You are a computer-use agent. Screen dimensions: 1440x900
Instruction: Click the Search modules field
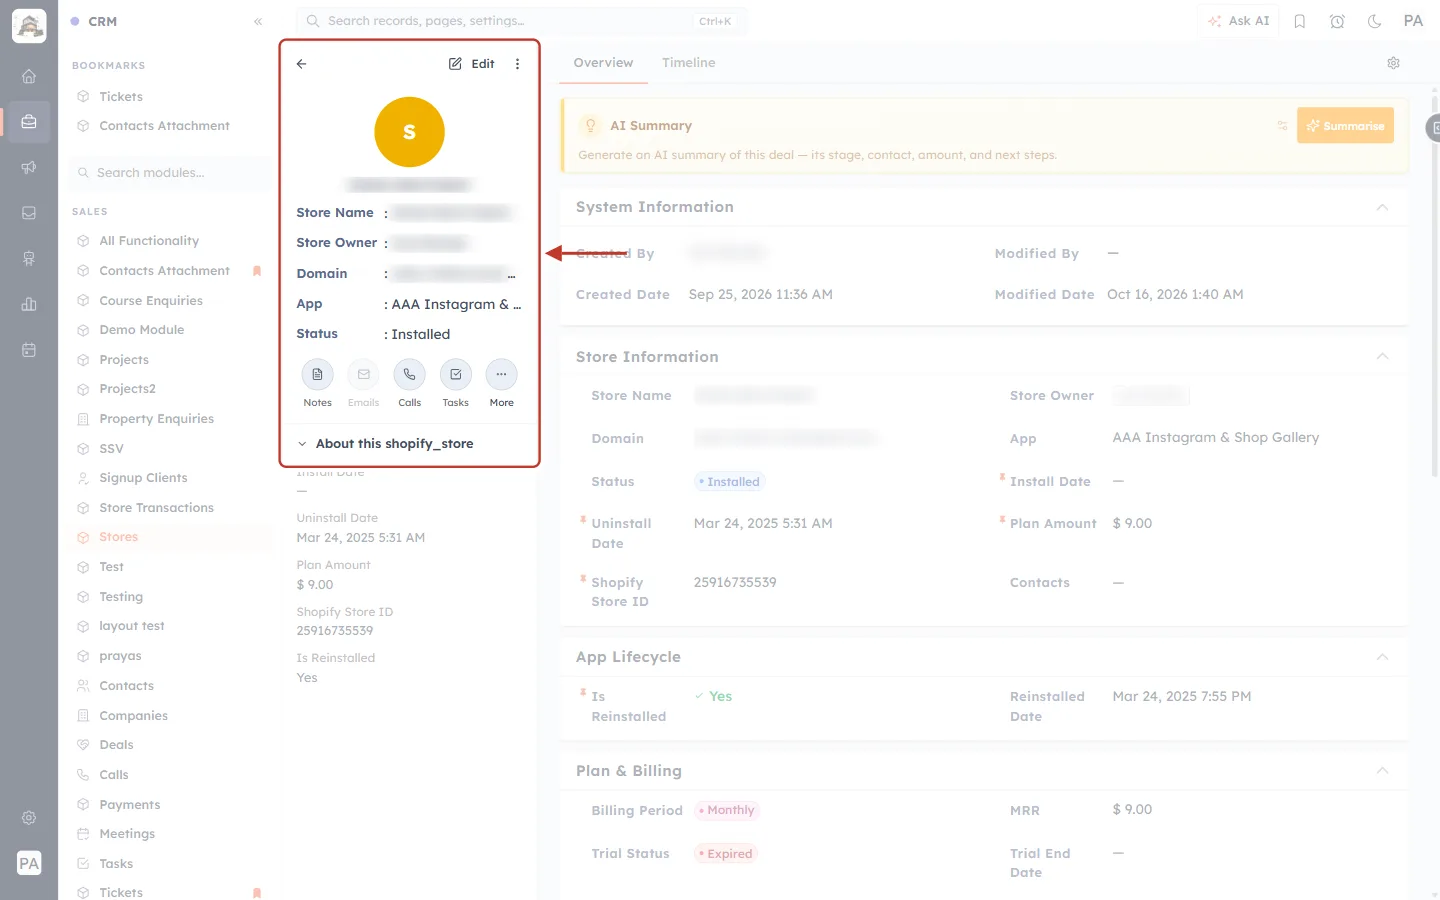pos(172,173)
